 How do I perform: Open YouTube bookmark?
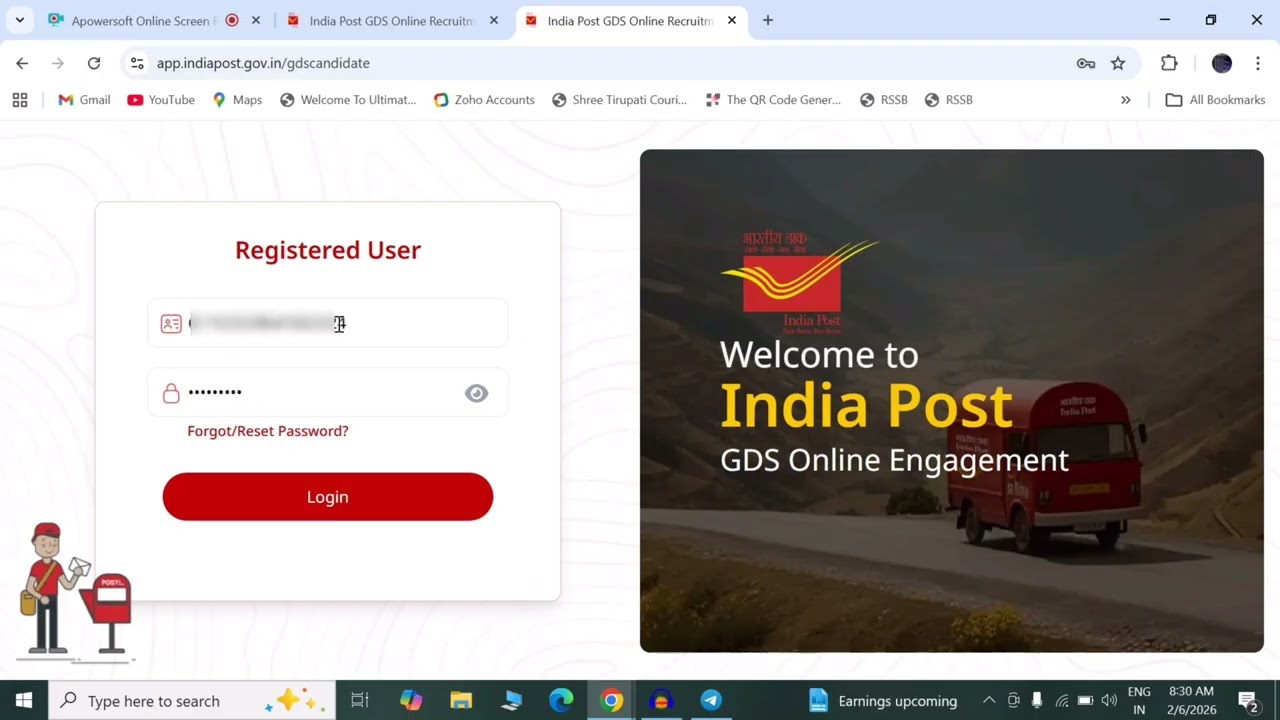coord(161,100)
